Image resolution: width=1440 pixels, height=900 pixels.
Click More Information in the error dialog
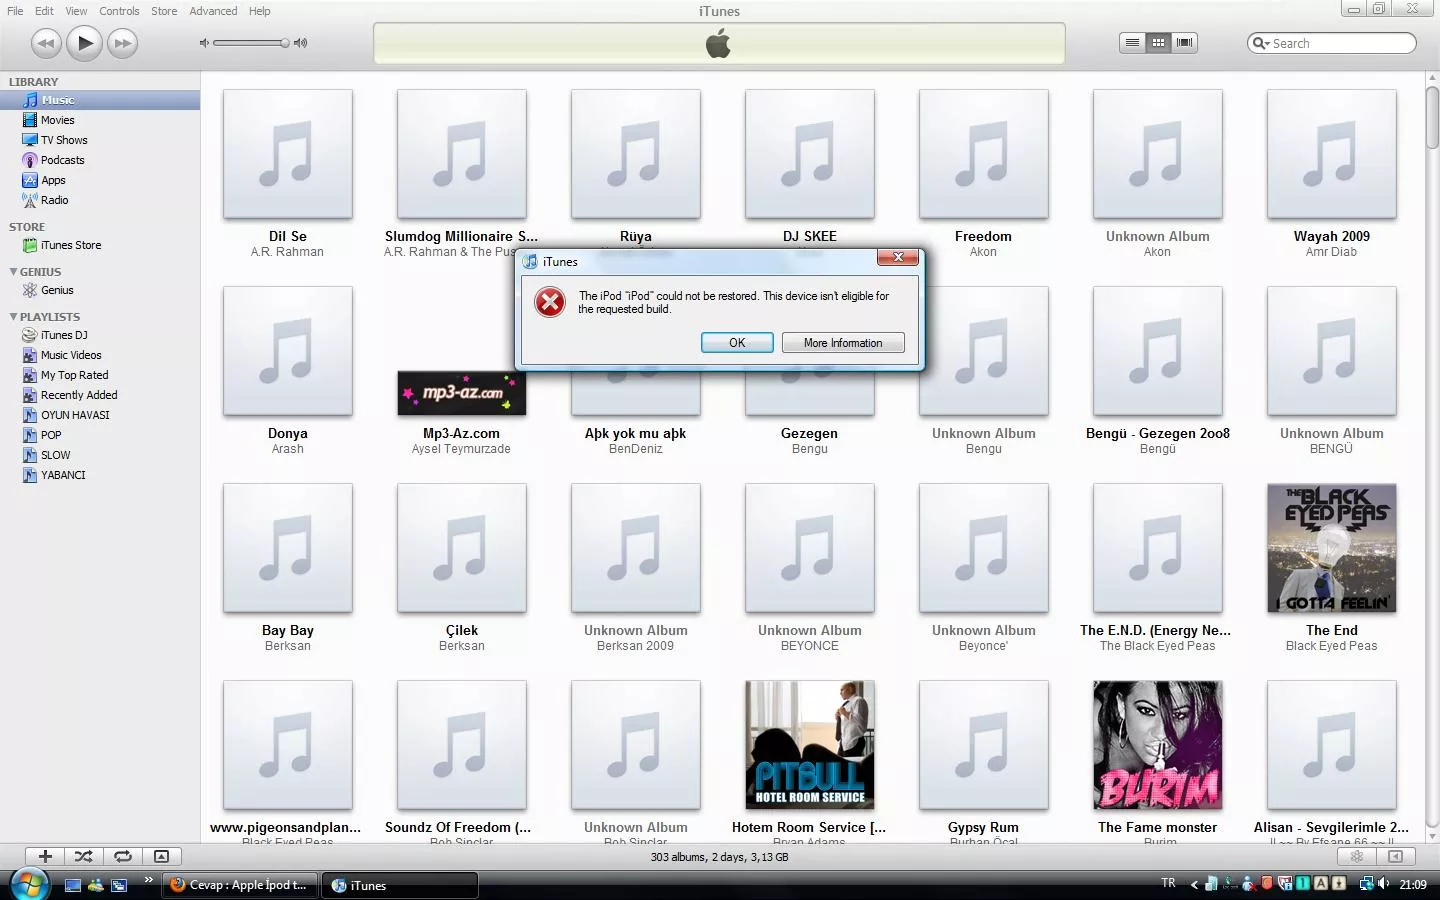pos(843,343)
